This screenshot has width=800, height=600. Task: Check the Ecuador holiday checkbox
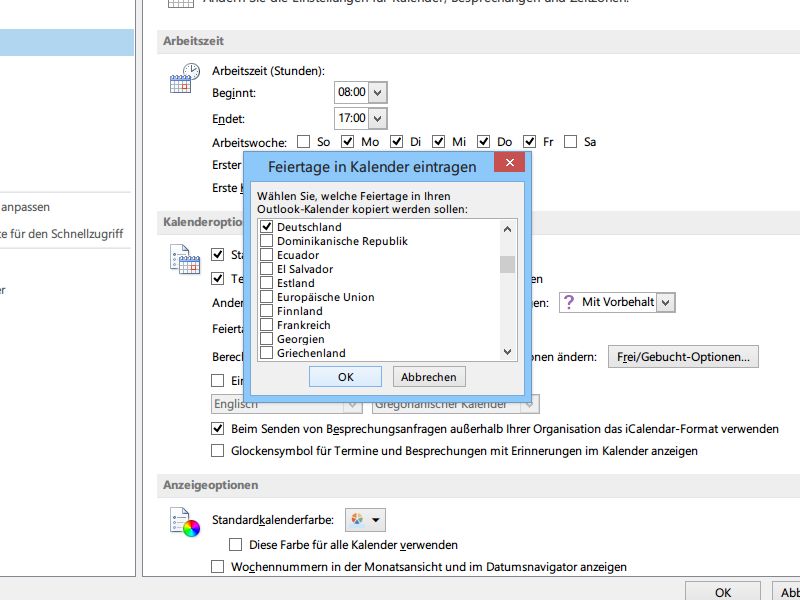[x=266, y=255]
